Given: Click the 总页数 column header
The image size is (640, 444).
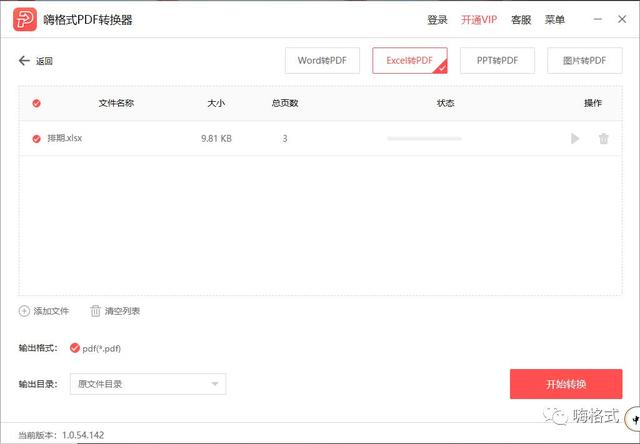Looking at the screenshot, I should 285,103.
